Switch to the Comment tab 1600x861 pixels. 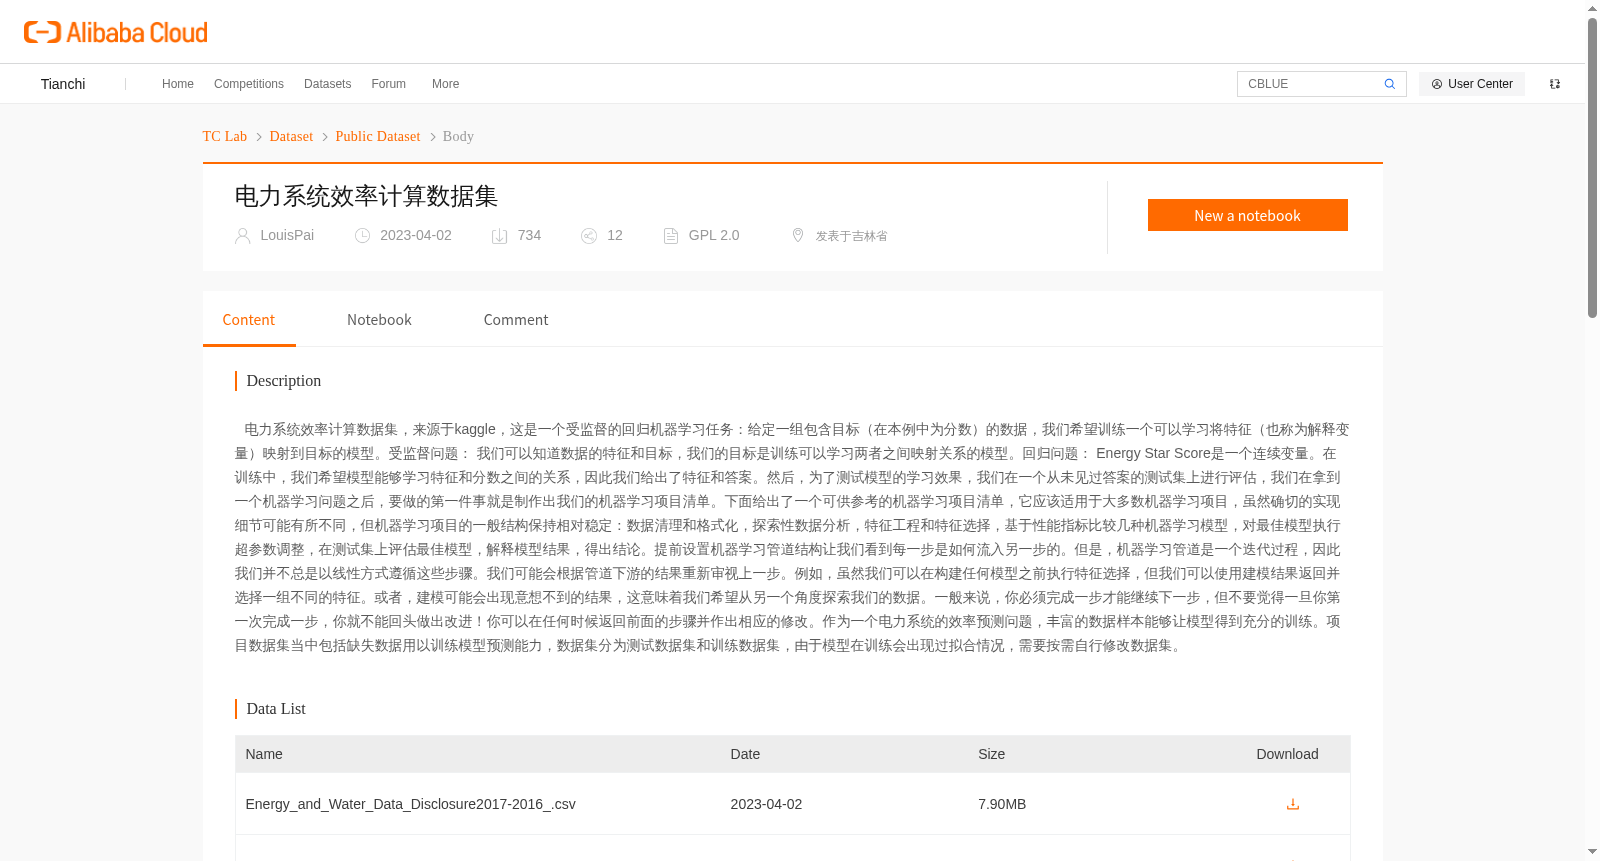pyautogui.click(x=516, y=320)
